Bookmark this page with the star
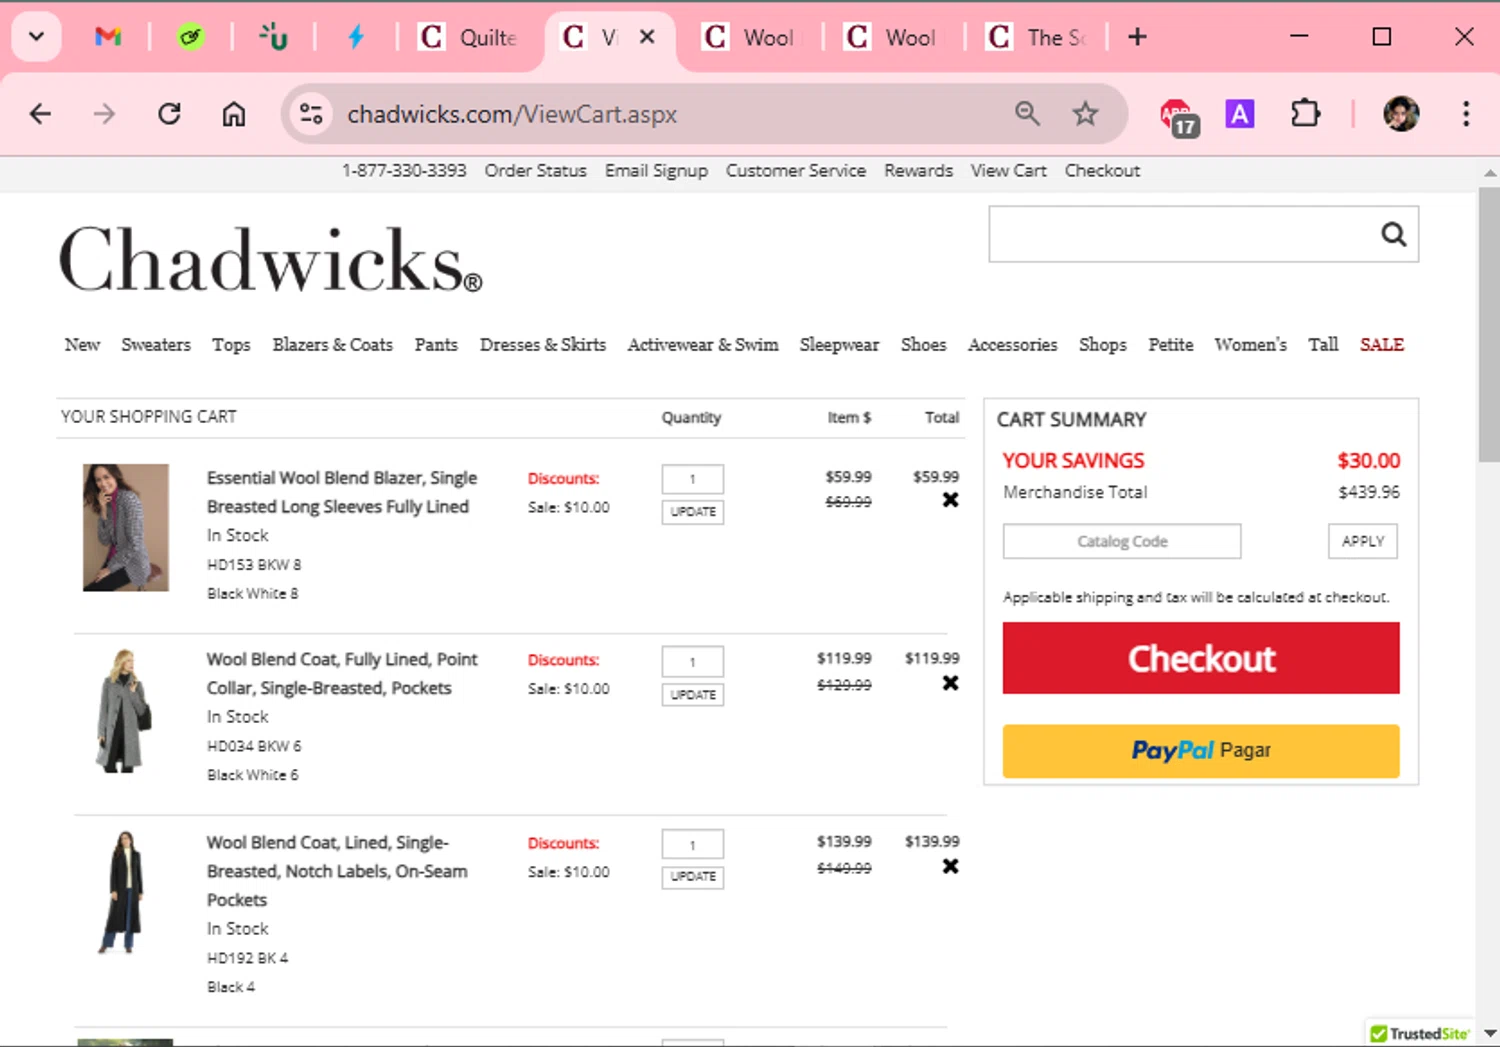The height and width of the screenshot is (1047, 1500). pos(1085,114)
